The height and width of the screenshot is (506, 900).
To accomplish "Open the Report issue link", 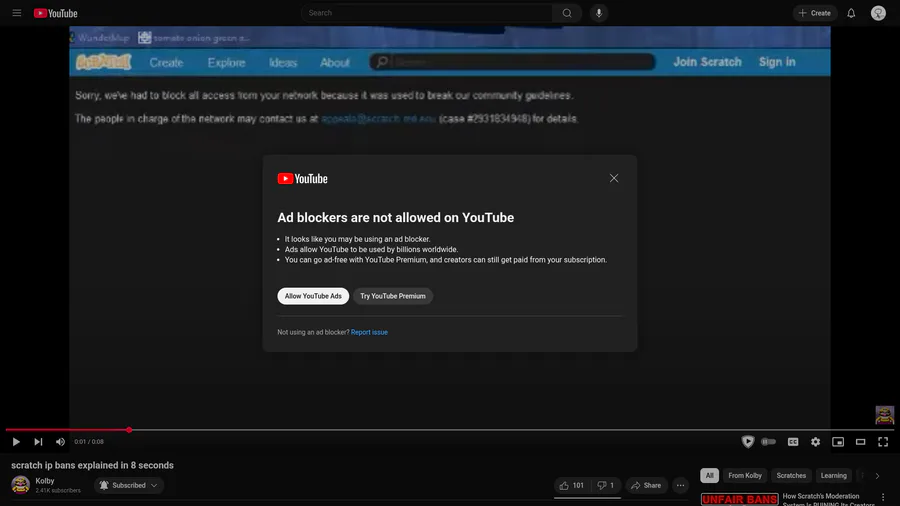I will pos(369,332).
